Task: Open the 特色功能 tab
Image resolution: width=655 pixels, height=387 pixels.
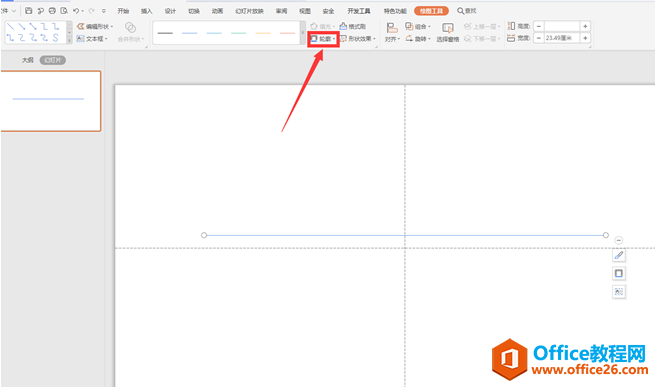Action: point(395,11)
